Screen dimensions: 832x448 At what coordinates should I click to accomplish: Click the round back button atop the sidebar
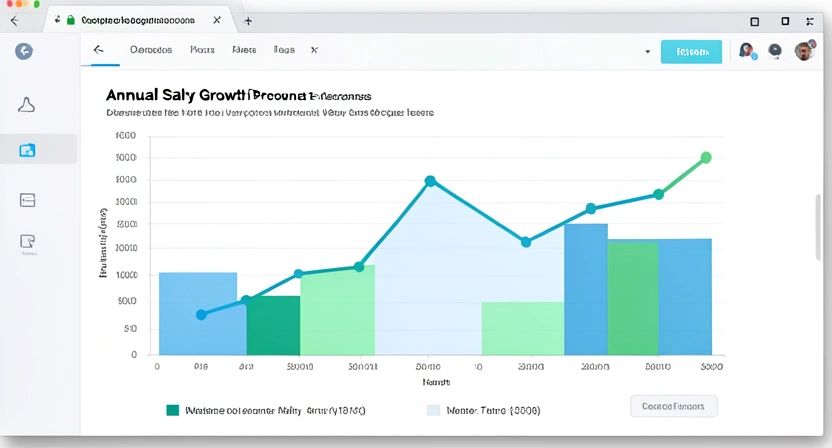(24, 52)
